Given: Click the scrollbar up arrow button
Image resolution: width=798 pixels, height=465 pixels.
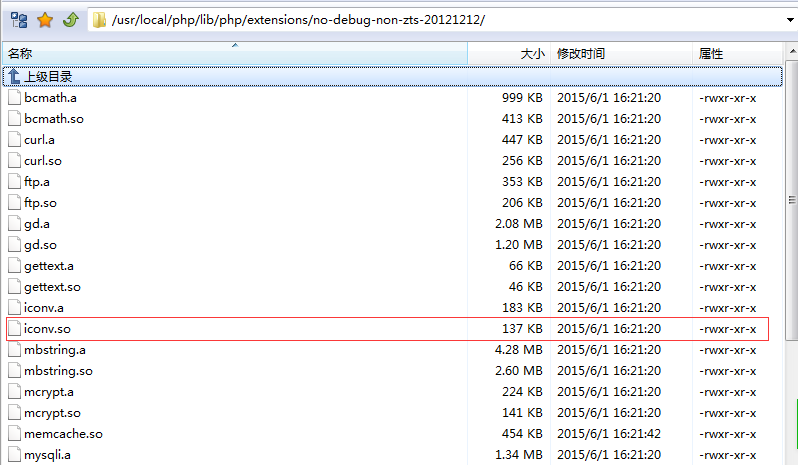Looking at the screenshot, I should pos(792,51).
